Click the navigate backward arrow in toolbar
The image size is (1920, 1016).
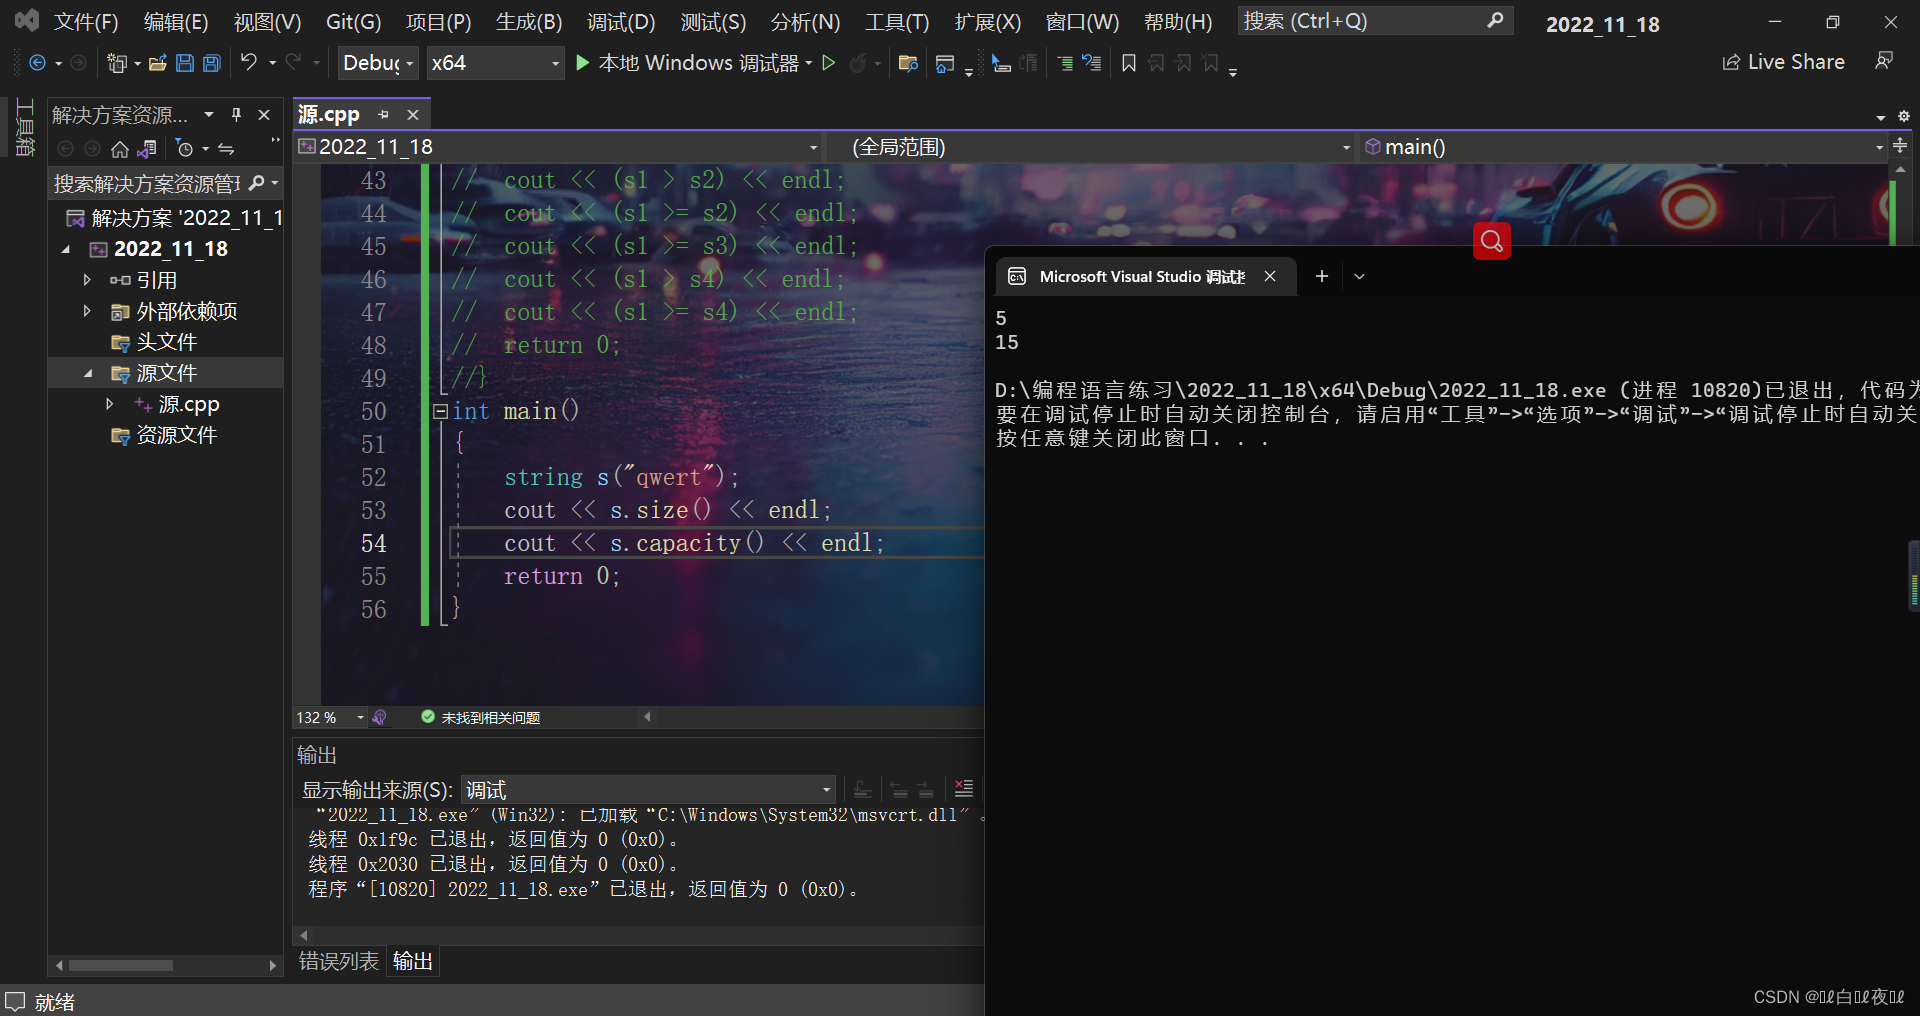pyautogui.click(x=37, y=63)
